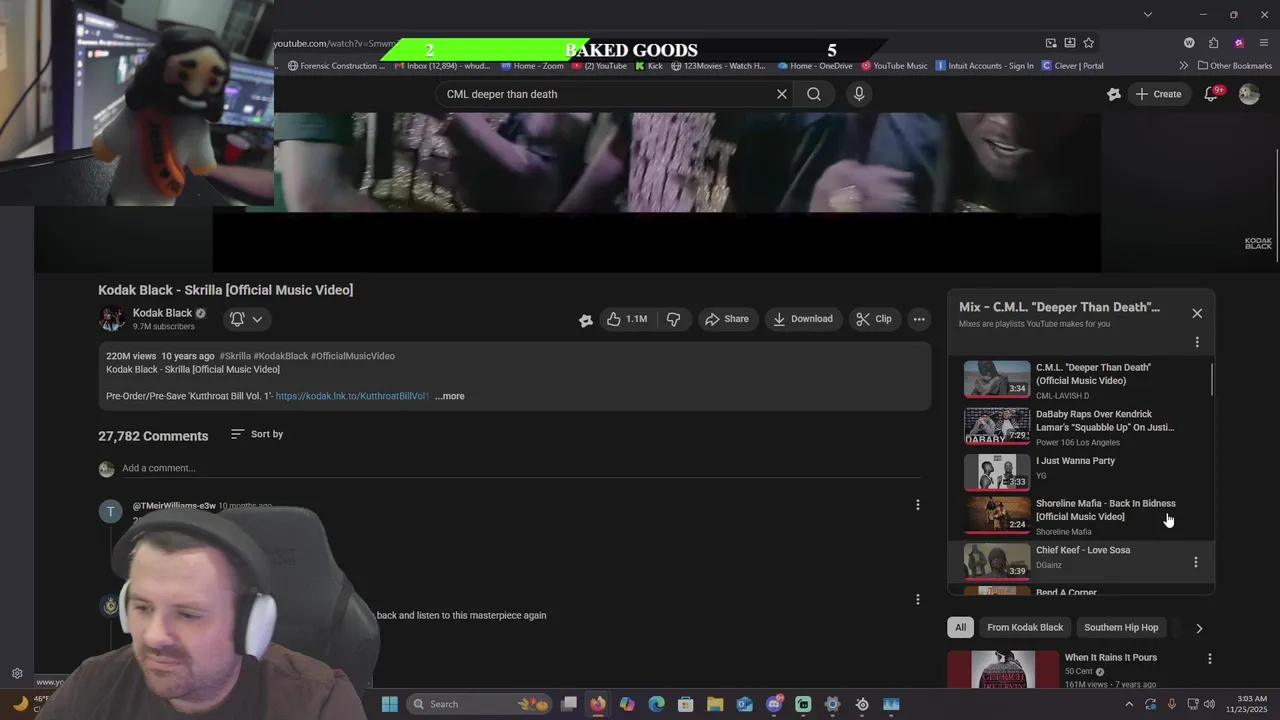Open the Forensic Construction bookmark
Screen dimensions: 1280x720
click(x=336, y=66)
